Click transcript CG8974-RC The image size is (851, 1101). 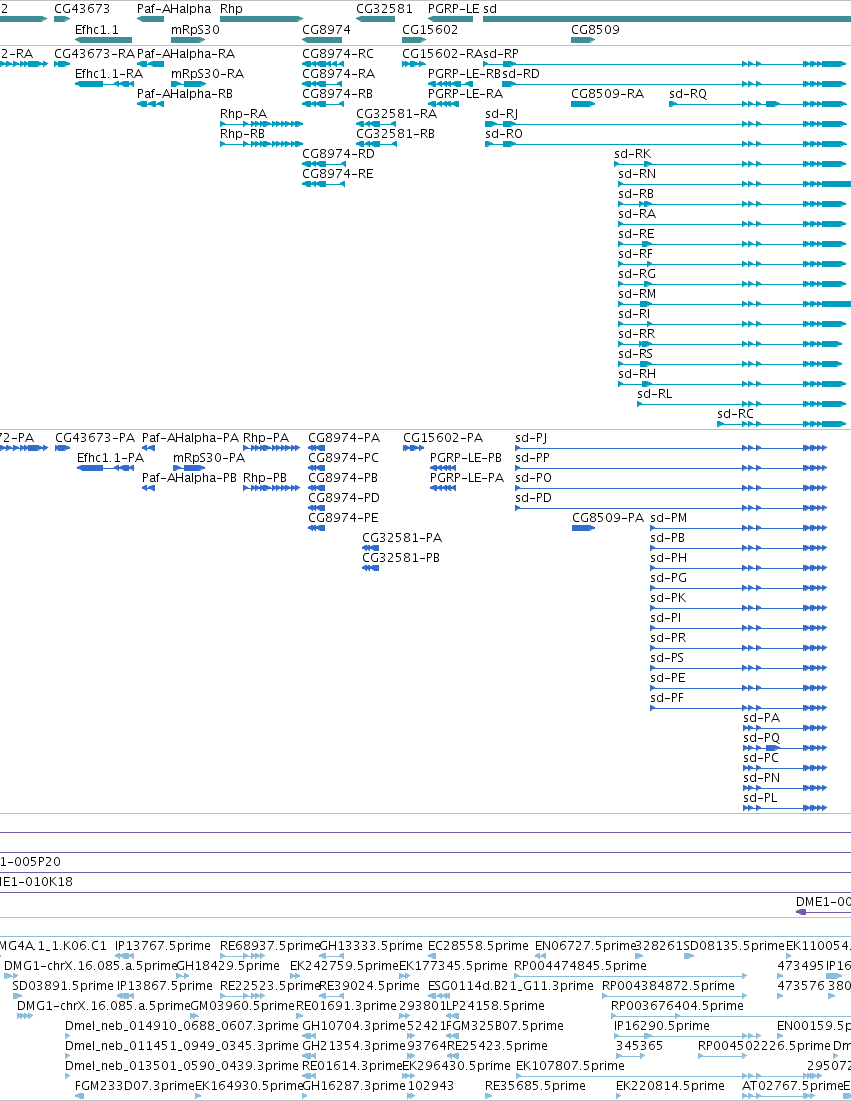tap(338, 54)
